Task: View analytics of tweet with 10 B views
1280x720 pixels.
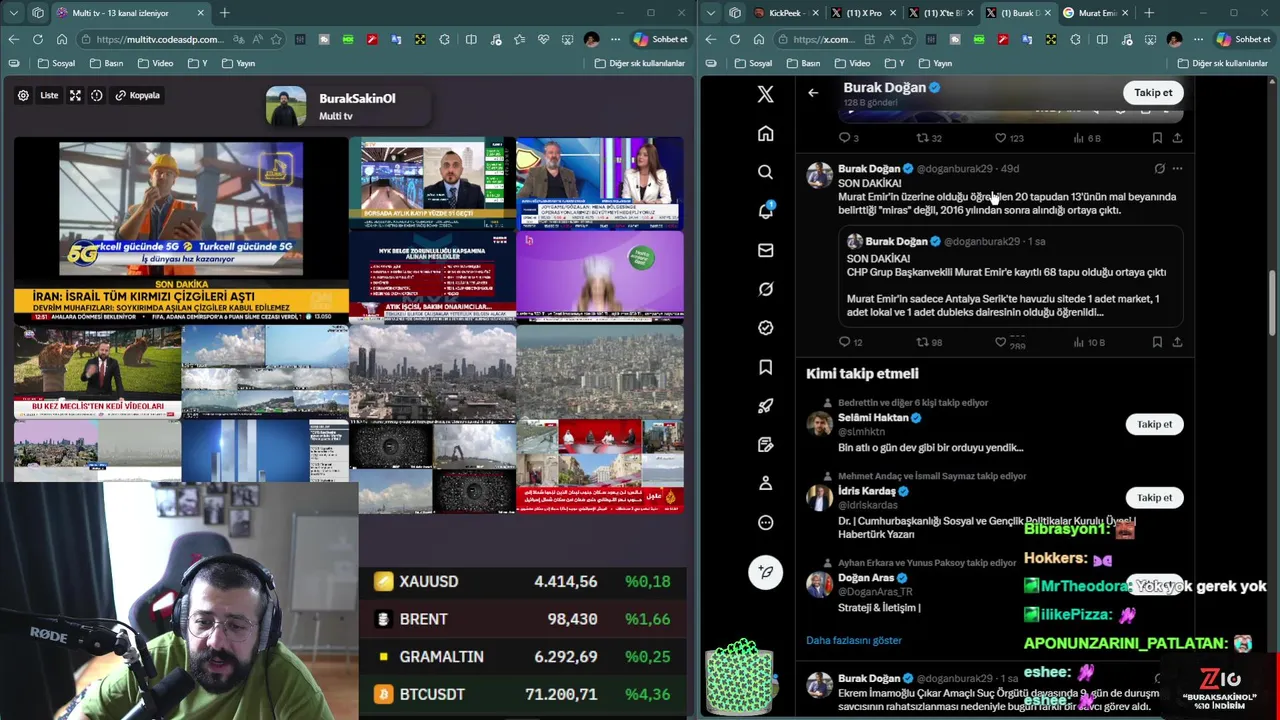Action: 1089,342
